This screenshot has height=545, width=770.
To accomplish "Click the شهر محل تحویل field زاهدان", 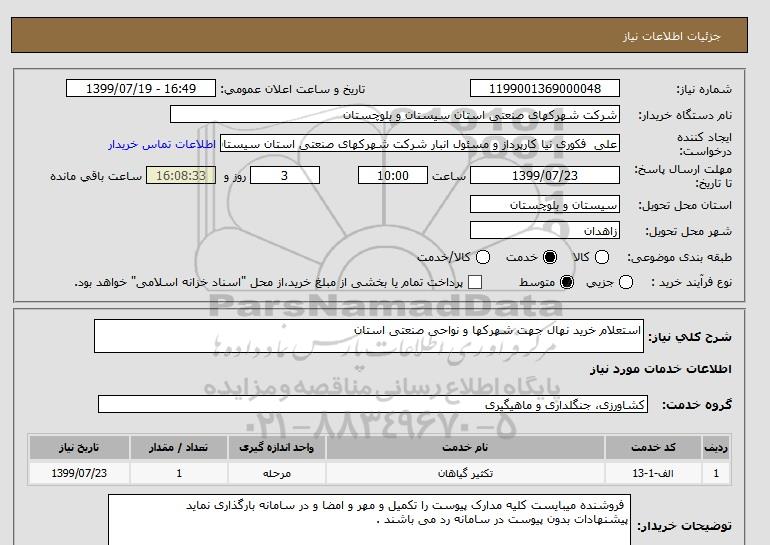I will click(x=545, y=231).
